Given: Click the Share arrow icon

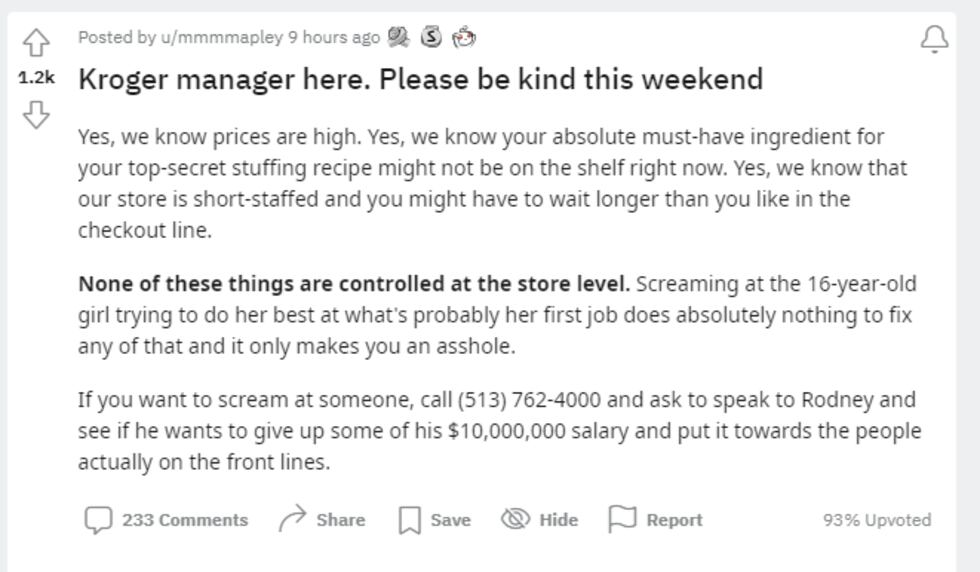Looking at the screenshot, I should click(292, 518).
